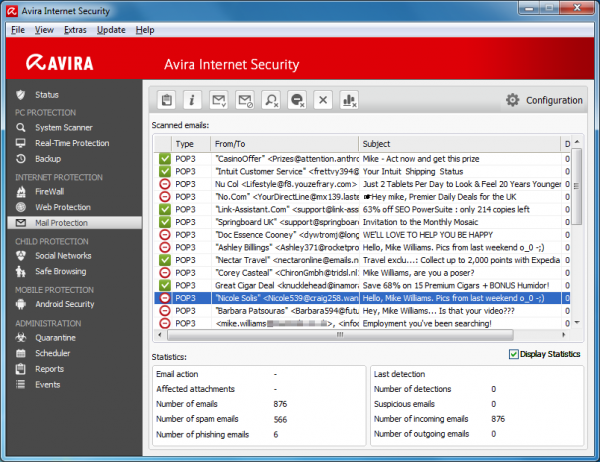Open the Backup section
The height and width of the screenshot is (462, 600).
(x=48, y=158)
